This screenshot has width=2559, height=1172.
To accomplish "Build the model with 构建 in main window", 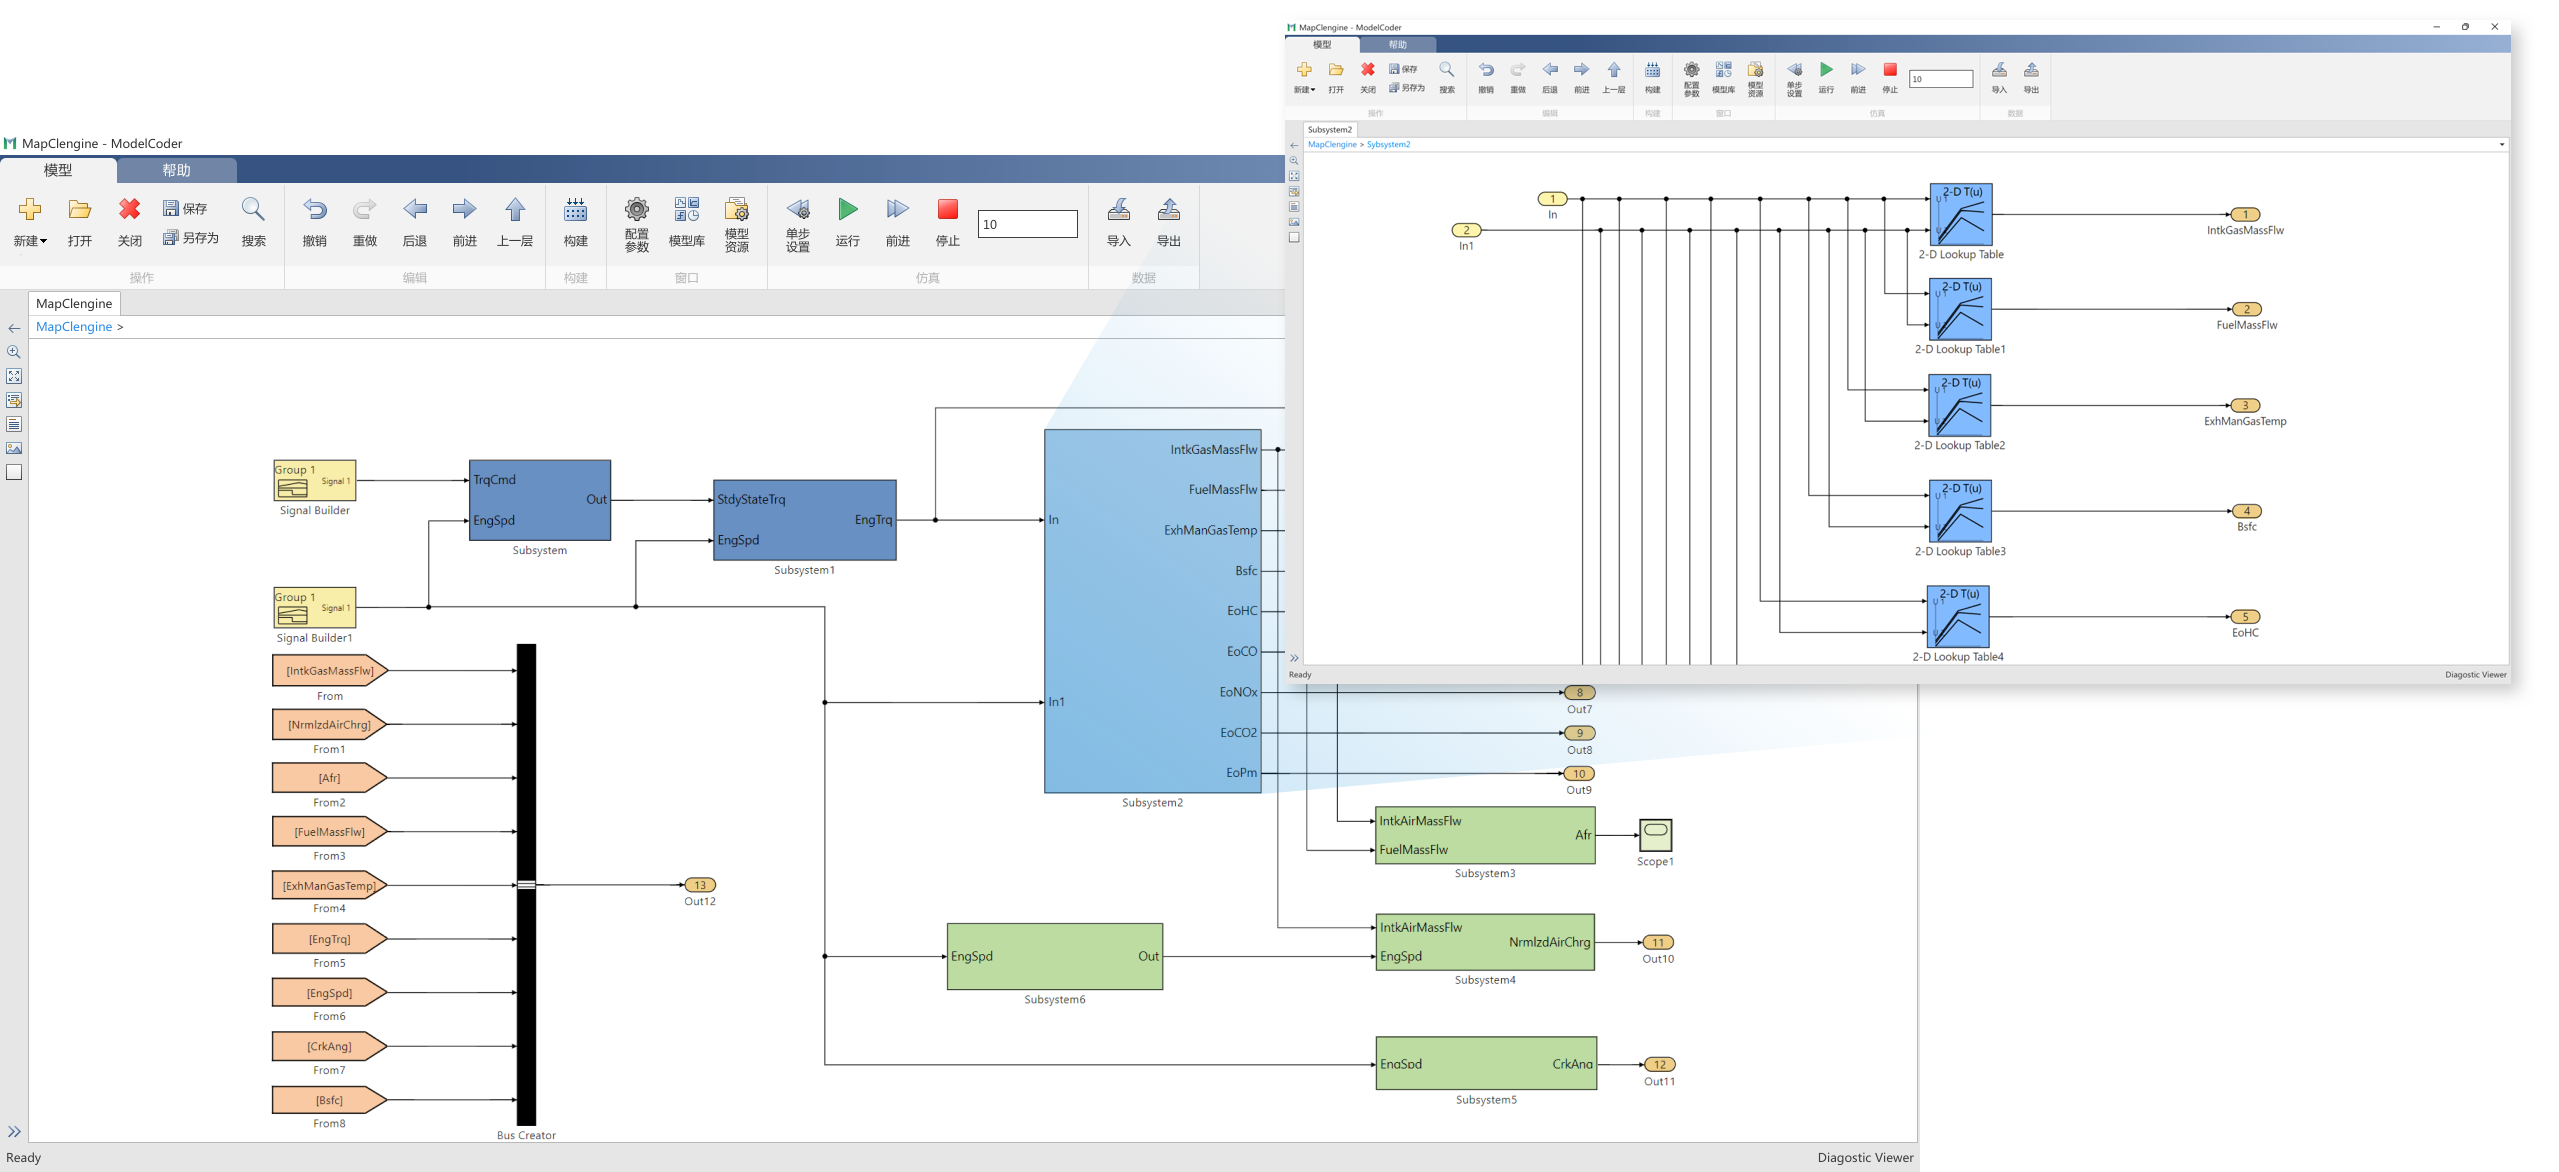I will (576, 222).
